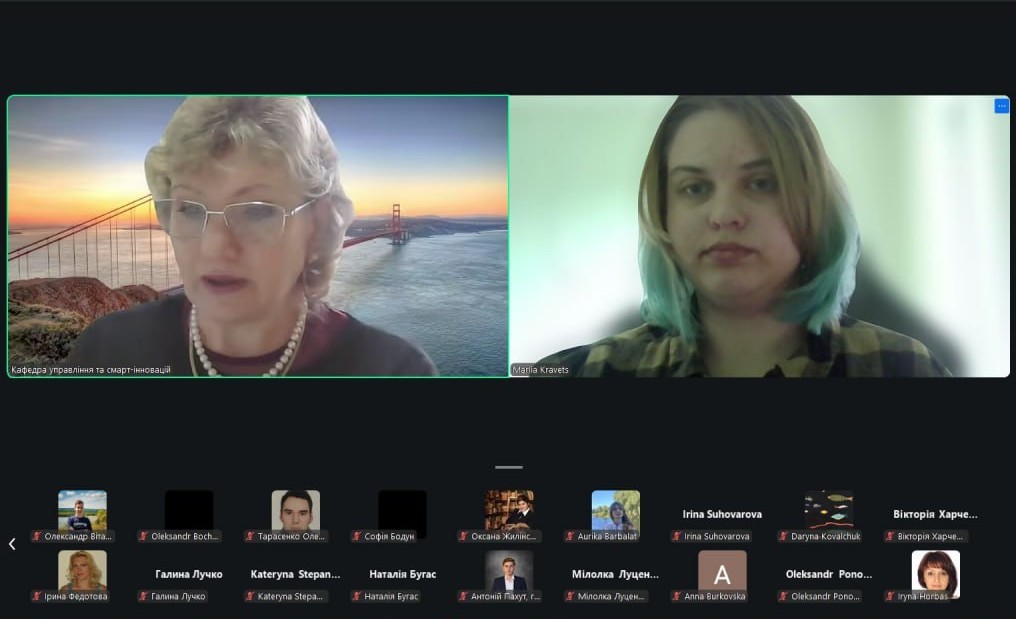Screen dimensions: 1016x619
Task: Click the left arrow to show previous participants
Action: (12, 544)
